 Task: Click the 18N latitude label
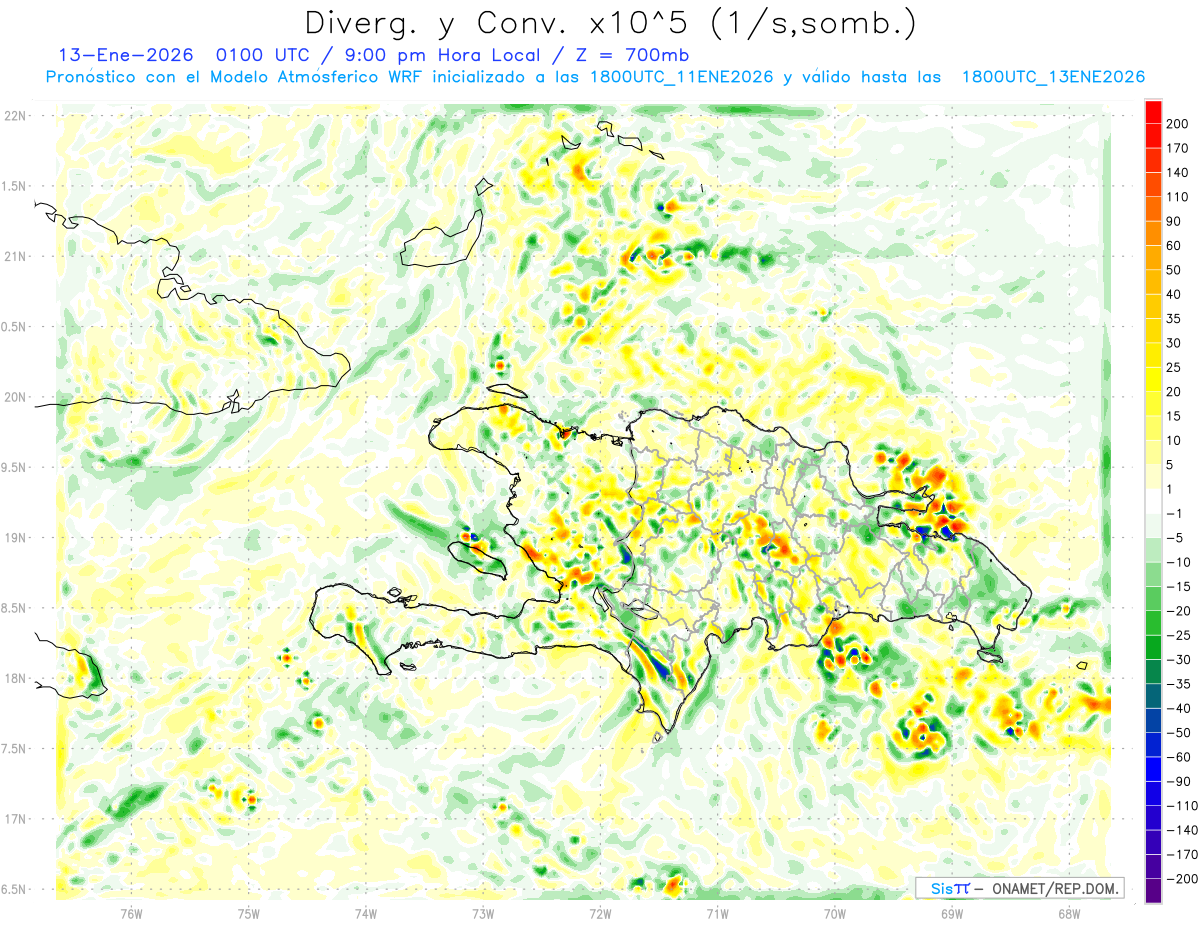(14, 678)
